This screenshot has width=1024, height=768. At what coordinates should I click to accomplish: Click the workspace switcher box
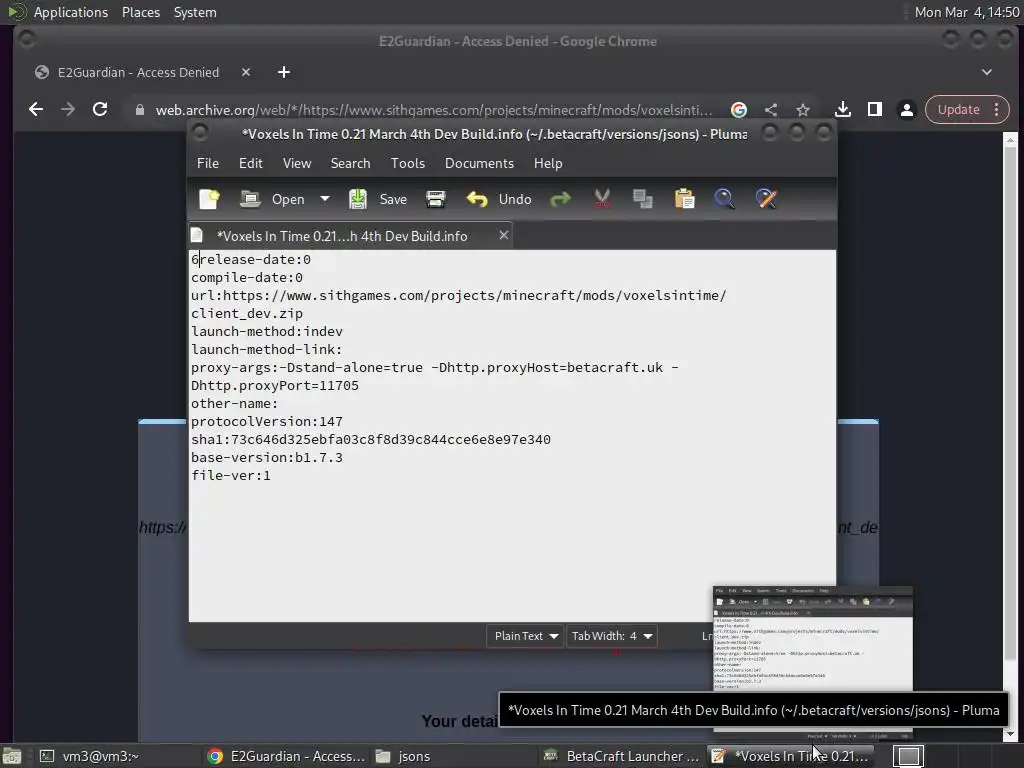[x=908, y=756]
